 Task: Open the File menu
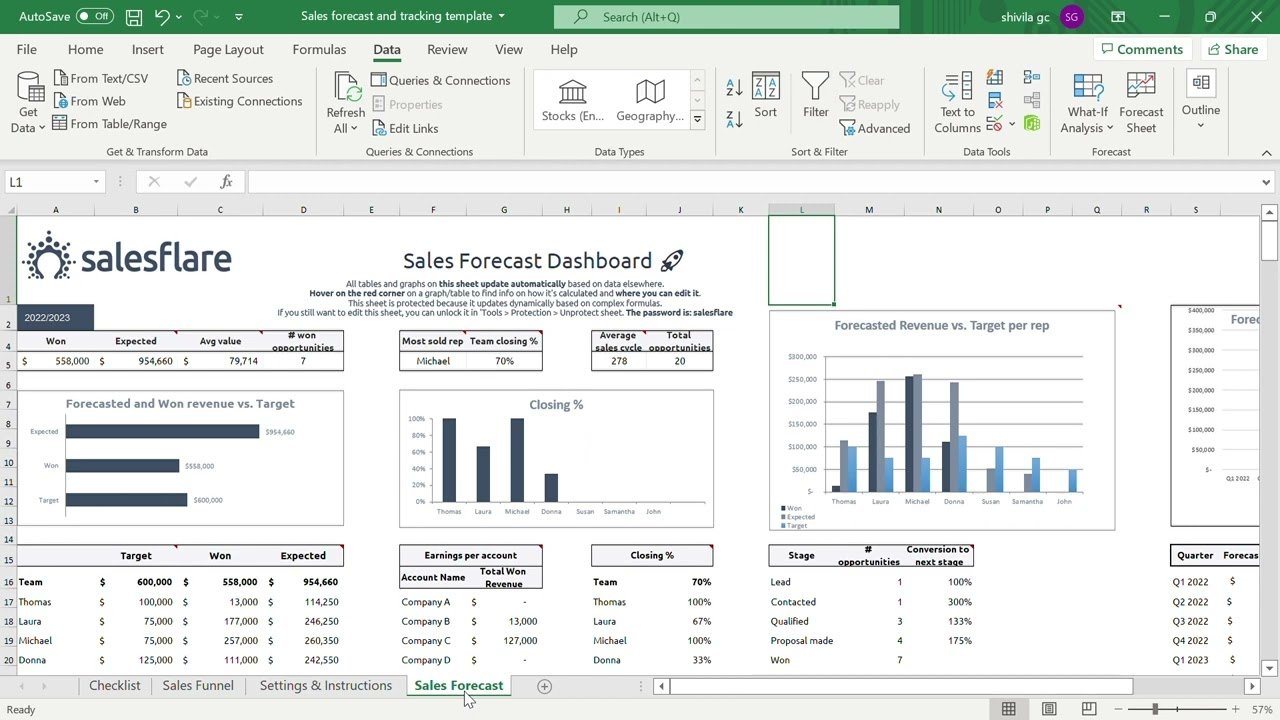[x=27, y=49]
